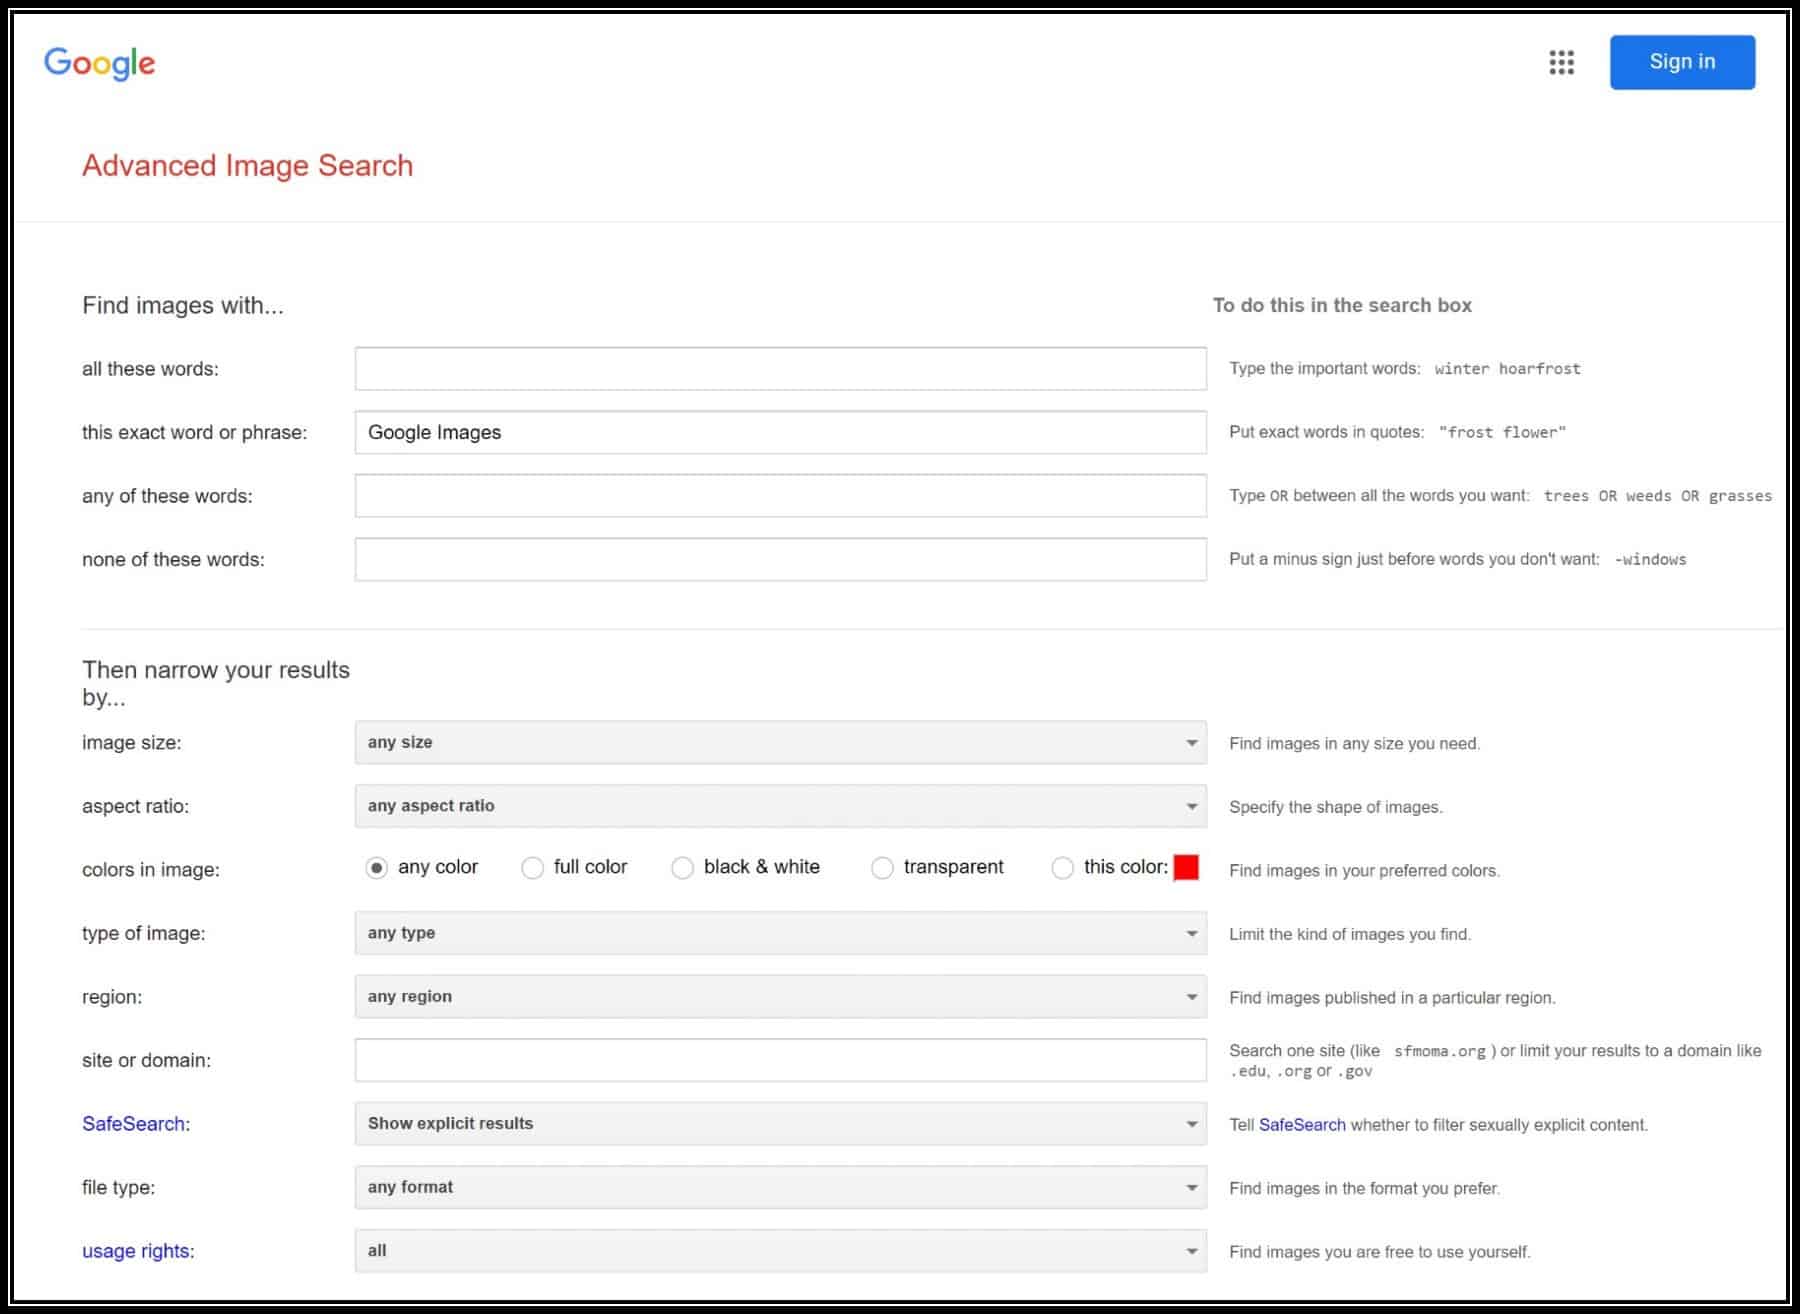The image size is (1800, 1314).
Task: Click 'Find images you are free to use yourself.'
Action: (1380, 1252)
